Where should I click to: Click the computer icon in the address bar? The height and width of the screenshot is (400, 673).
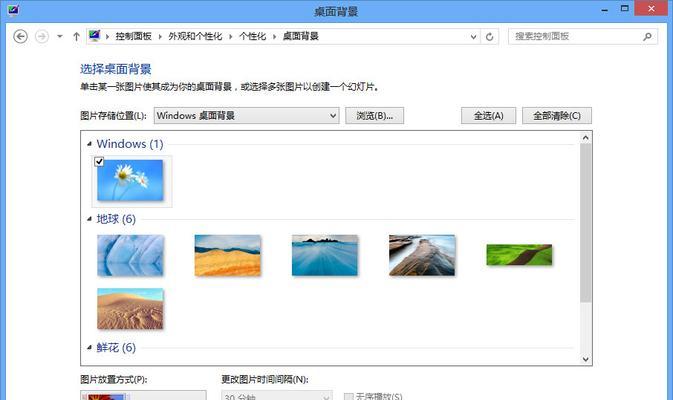click(94, 36)
